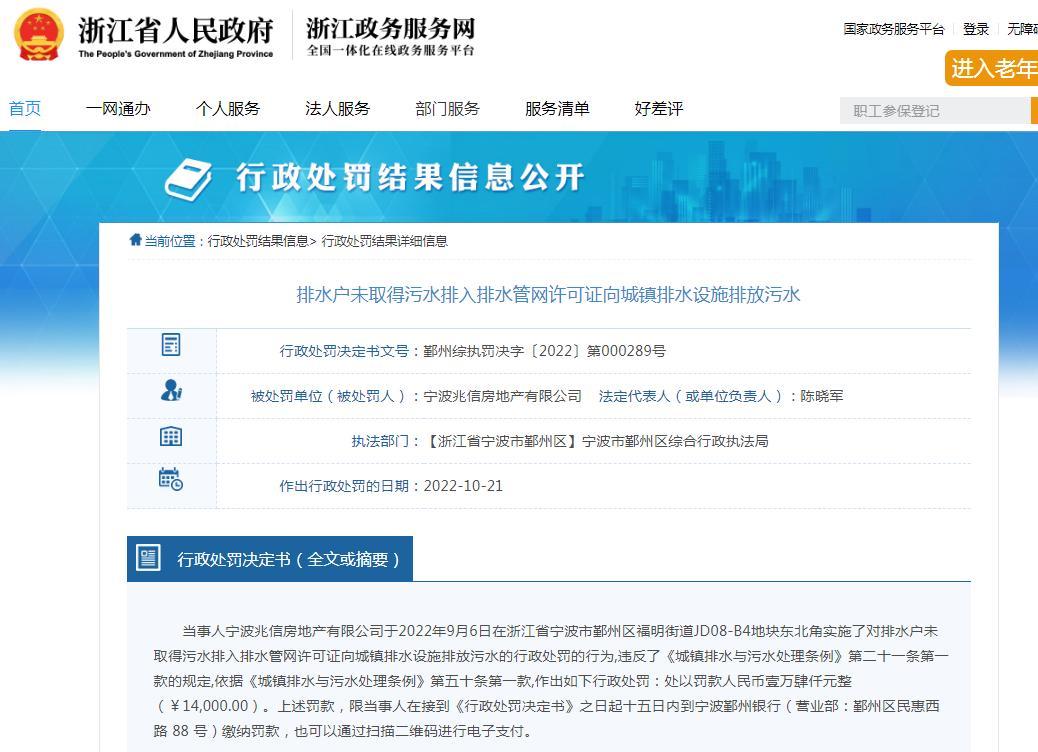1038x752 pixels.
Task: Open the 一网通办 menu item
Action: pyautogui.click(x=118, y=109)
